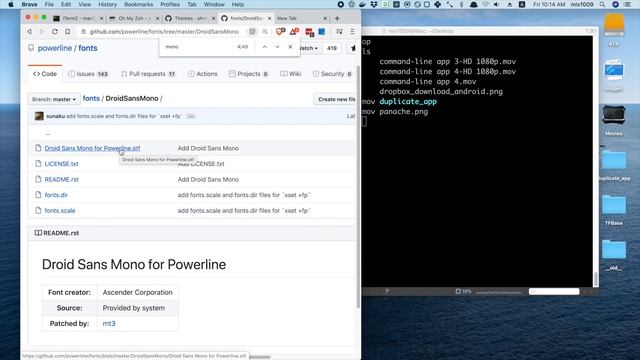Viewport: 640px width, 360px height.
Task: Switch to the Oh My Zsh browser tab
Action: (x=133, y=18)
